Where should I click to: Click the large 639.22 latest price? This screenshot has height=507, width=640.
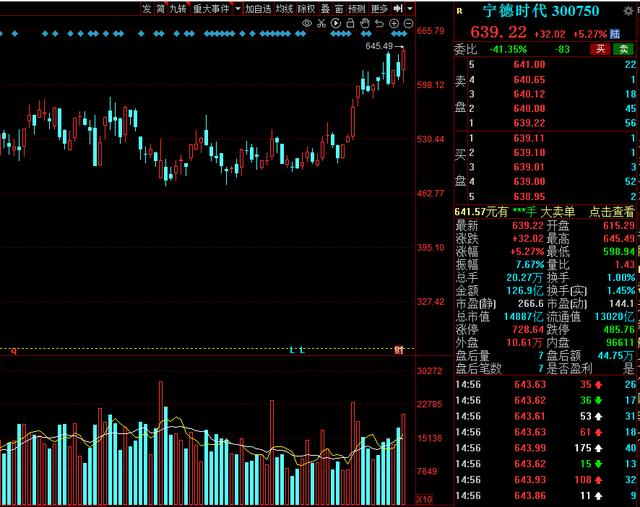coord(498,32)
